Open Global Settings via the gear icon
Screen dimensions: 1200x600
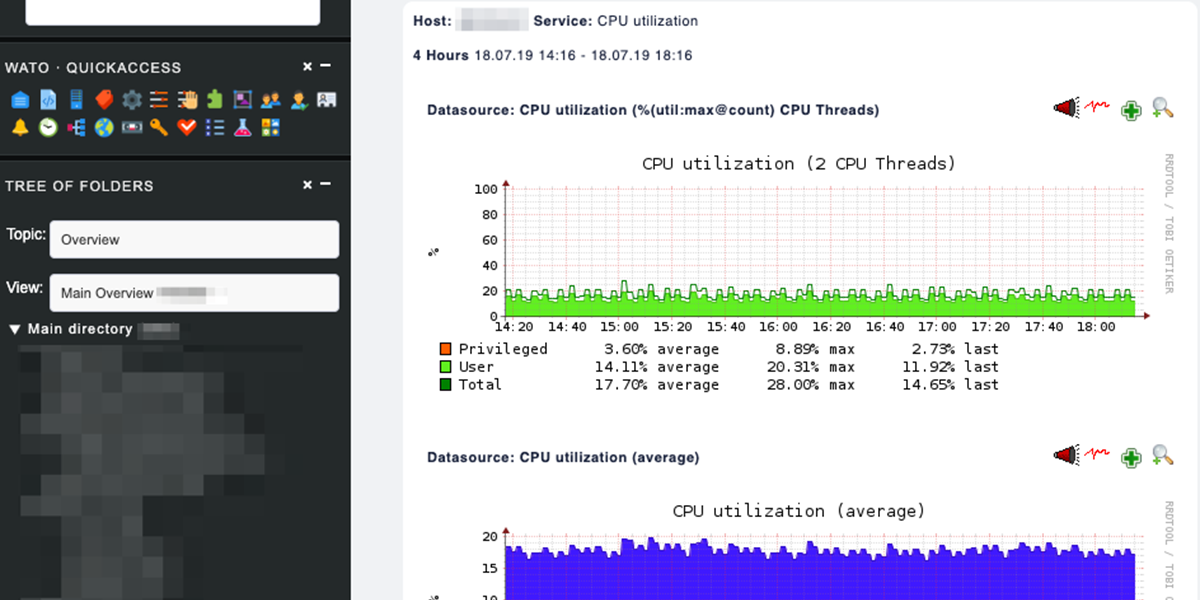click(x=131, y=99)
